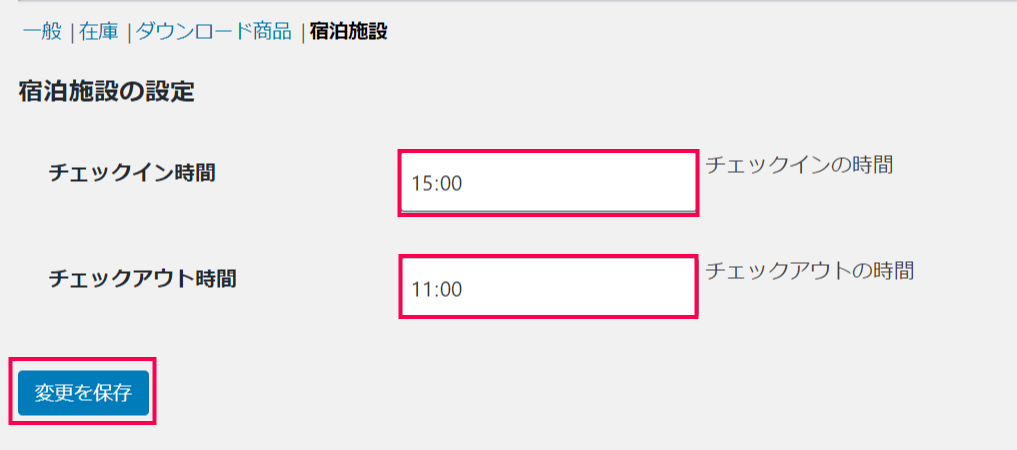The image size is (1017, 450).
Task: Click the チェックアウトの時間 description text
Action: click(810, 270)
